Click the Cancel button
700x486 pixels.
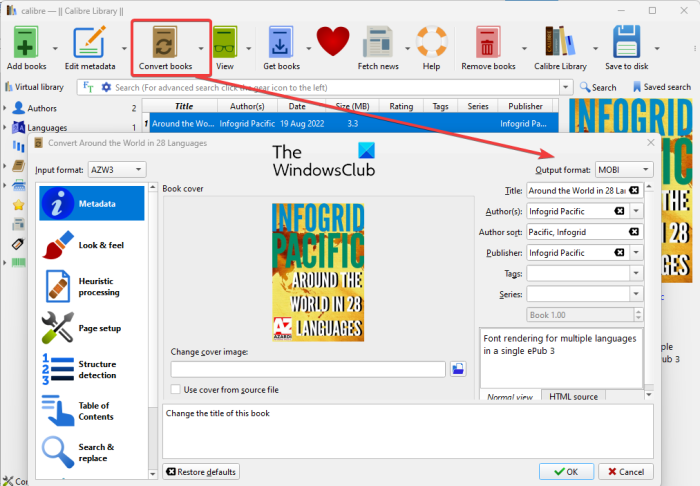tap(626, 471)
